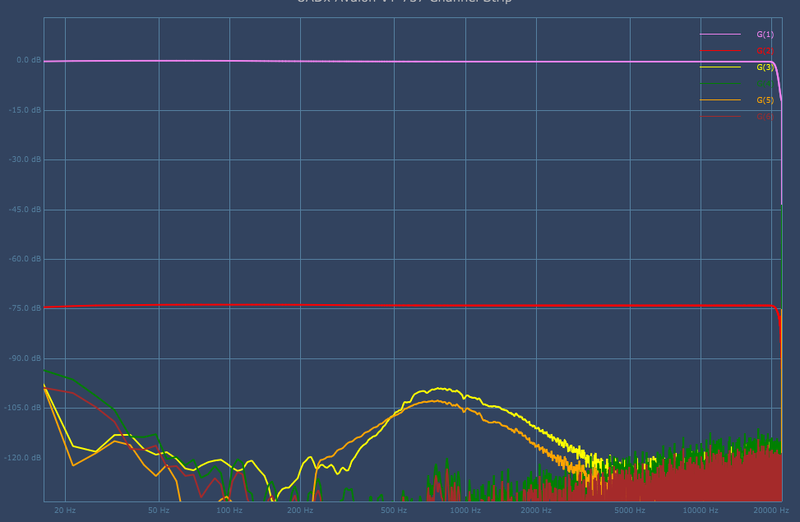Click the -105.0 dB axis label
Image resolution: width=800 pixels, height=522 pixels.
pyautogui.click(x=23, y=408)
